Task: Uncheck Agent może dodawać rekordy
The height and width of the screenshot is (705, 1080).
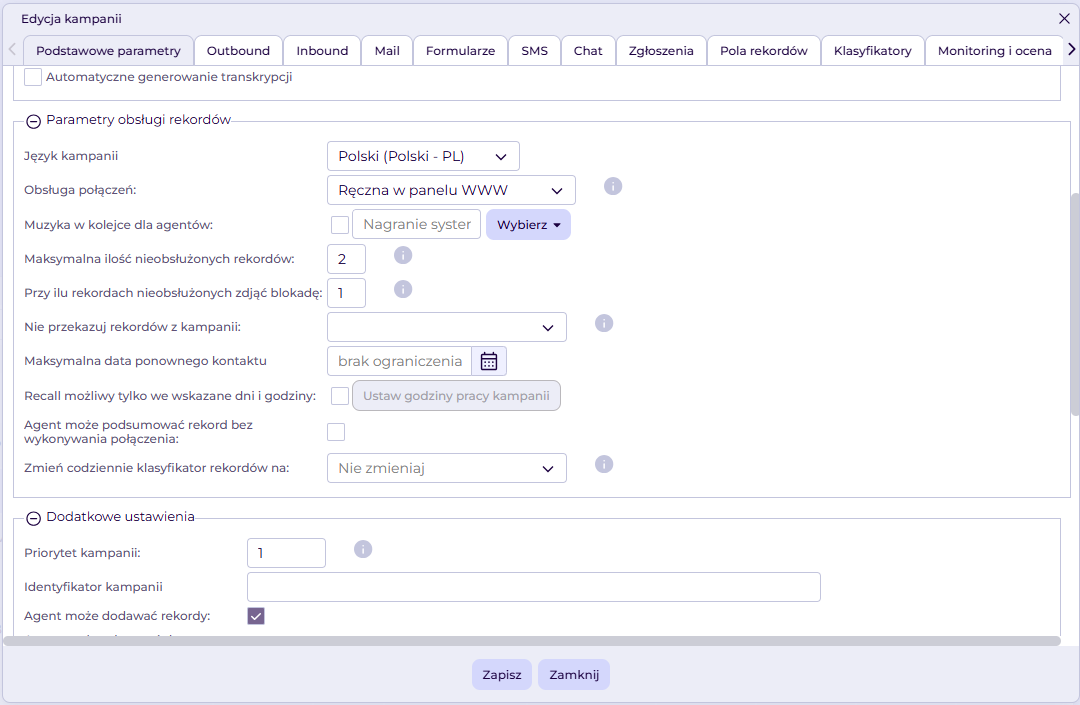Action: click(x=256, y=616)
